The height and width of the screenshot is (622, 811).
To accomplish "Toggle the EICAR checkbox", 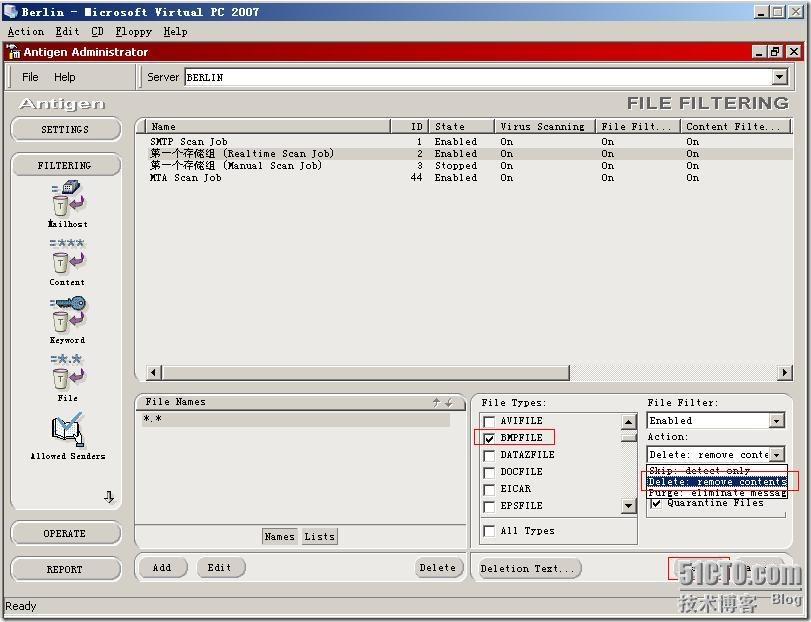I will pos(489,490).
